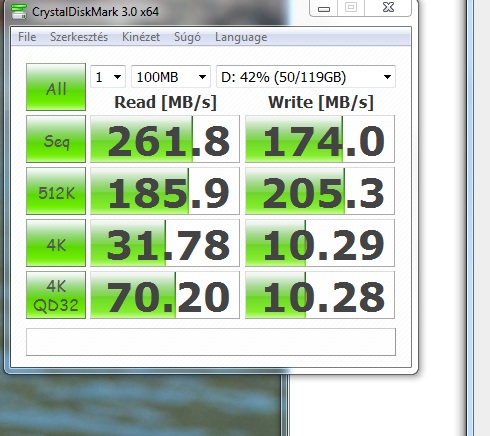Minimize the CrystalDiskMark window

(324, 8)
